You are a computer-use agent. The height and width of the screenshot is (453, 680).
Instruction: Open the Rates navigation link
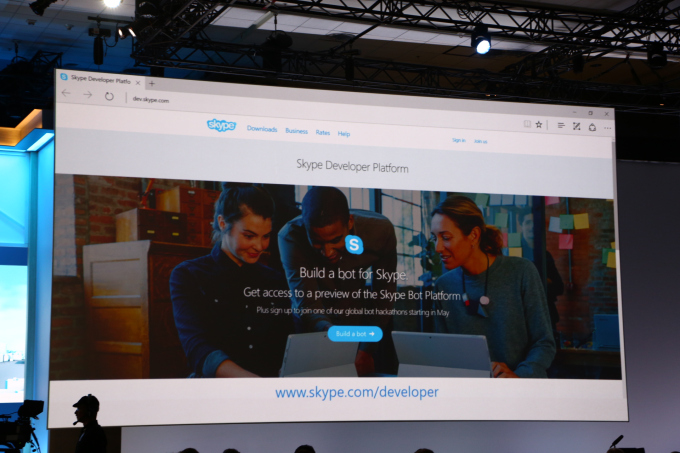323,133
